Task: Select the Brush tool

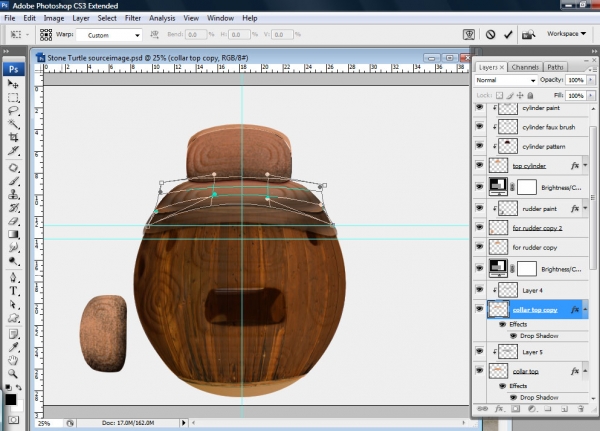Action: 13,181
